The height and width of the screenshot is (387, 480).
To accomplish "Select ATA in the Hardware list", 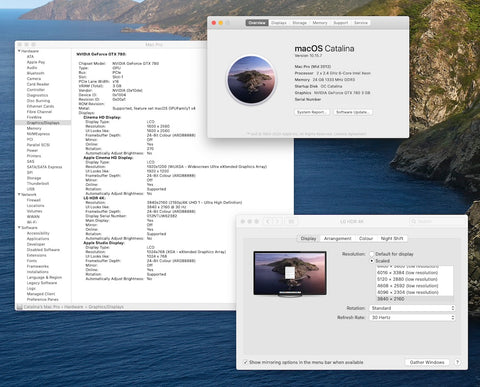I will pyautogui.click(x=30, y=57).
